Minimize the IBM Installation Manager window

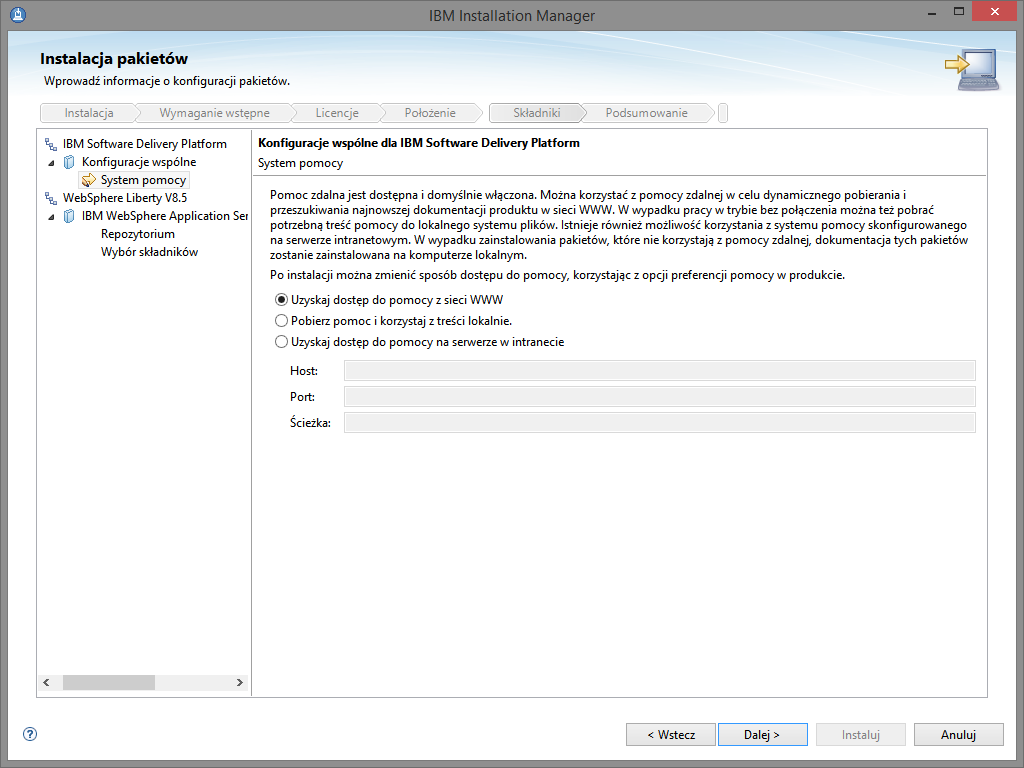pos(931,12)
